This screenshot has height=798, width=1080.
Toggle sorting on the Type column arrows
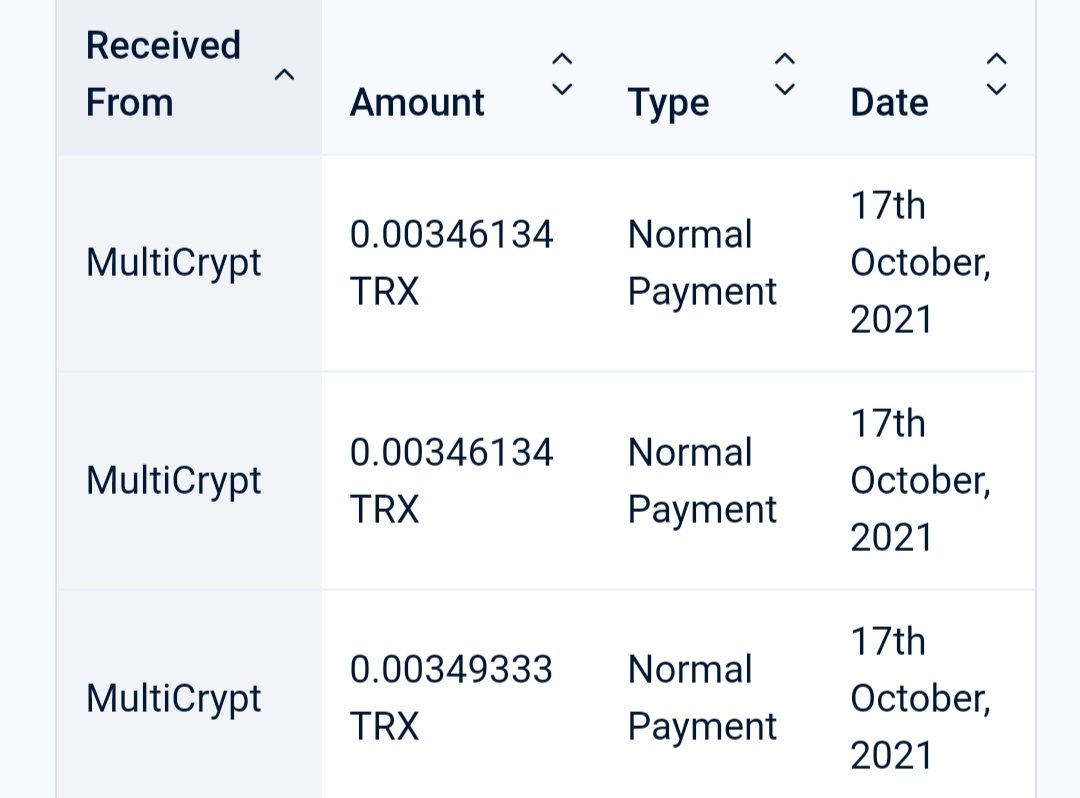coord(785,74)
